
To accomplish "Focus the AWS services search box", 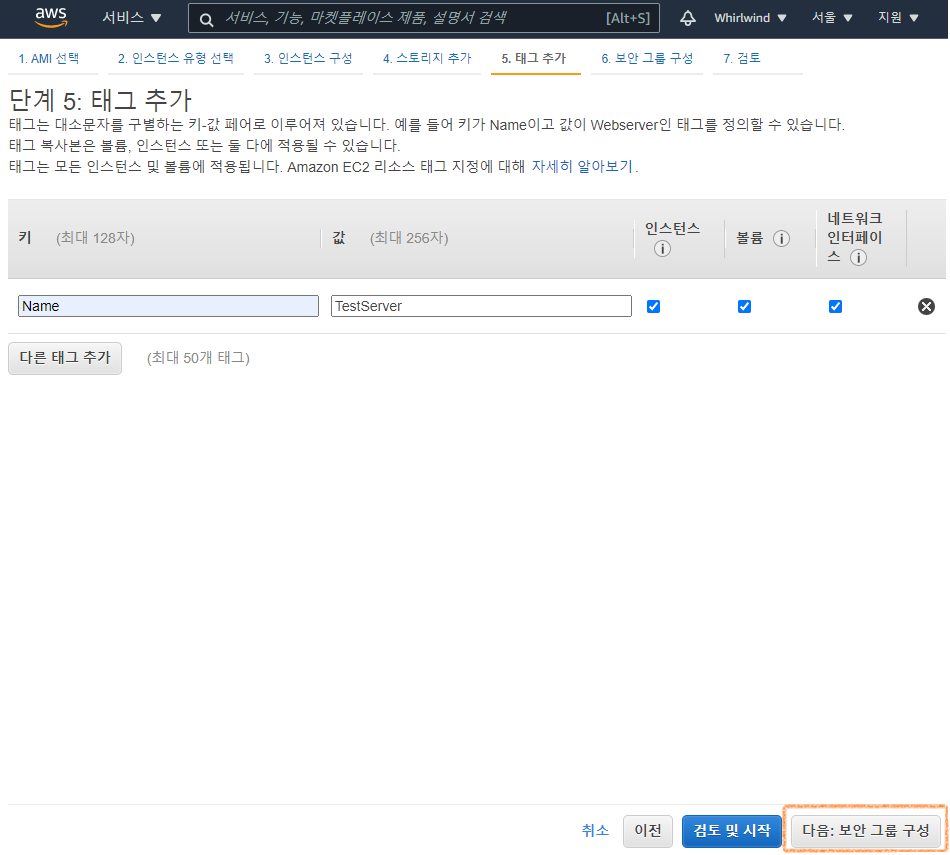I will [424, 18].
